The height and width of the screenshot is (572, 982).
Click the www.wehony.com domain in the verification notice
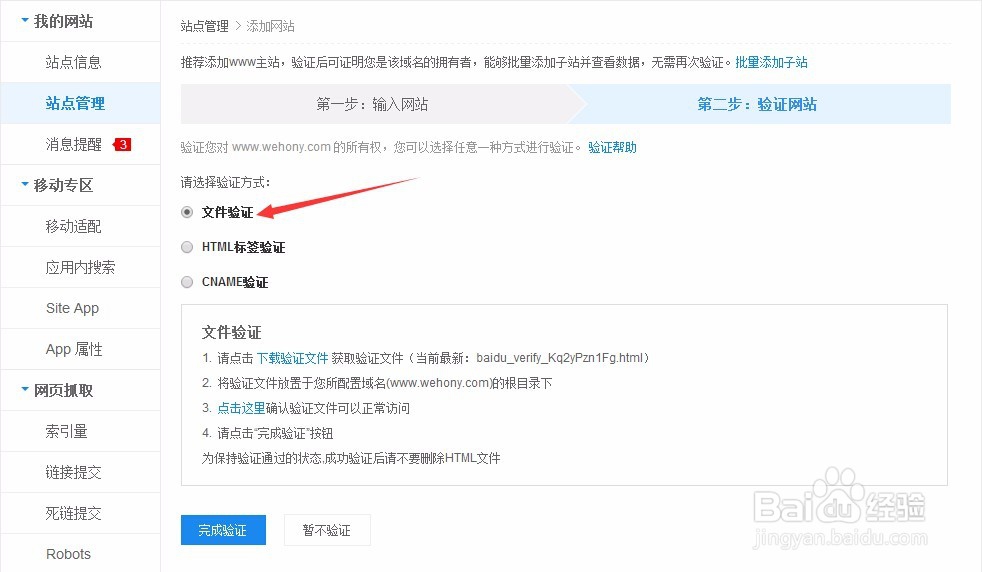[x=281, y=147]
